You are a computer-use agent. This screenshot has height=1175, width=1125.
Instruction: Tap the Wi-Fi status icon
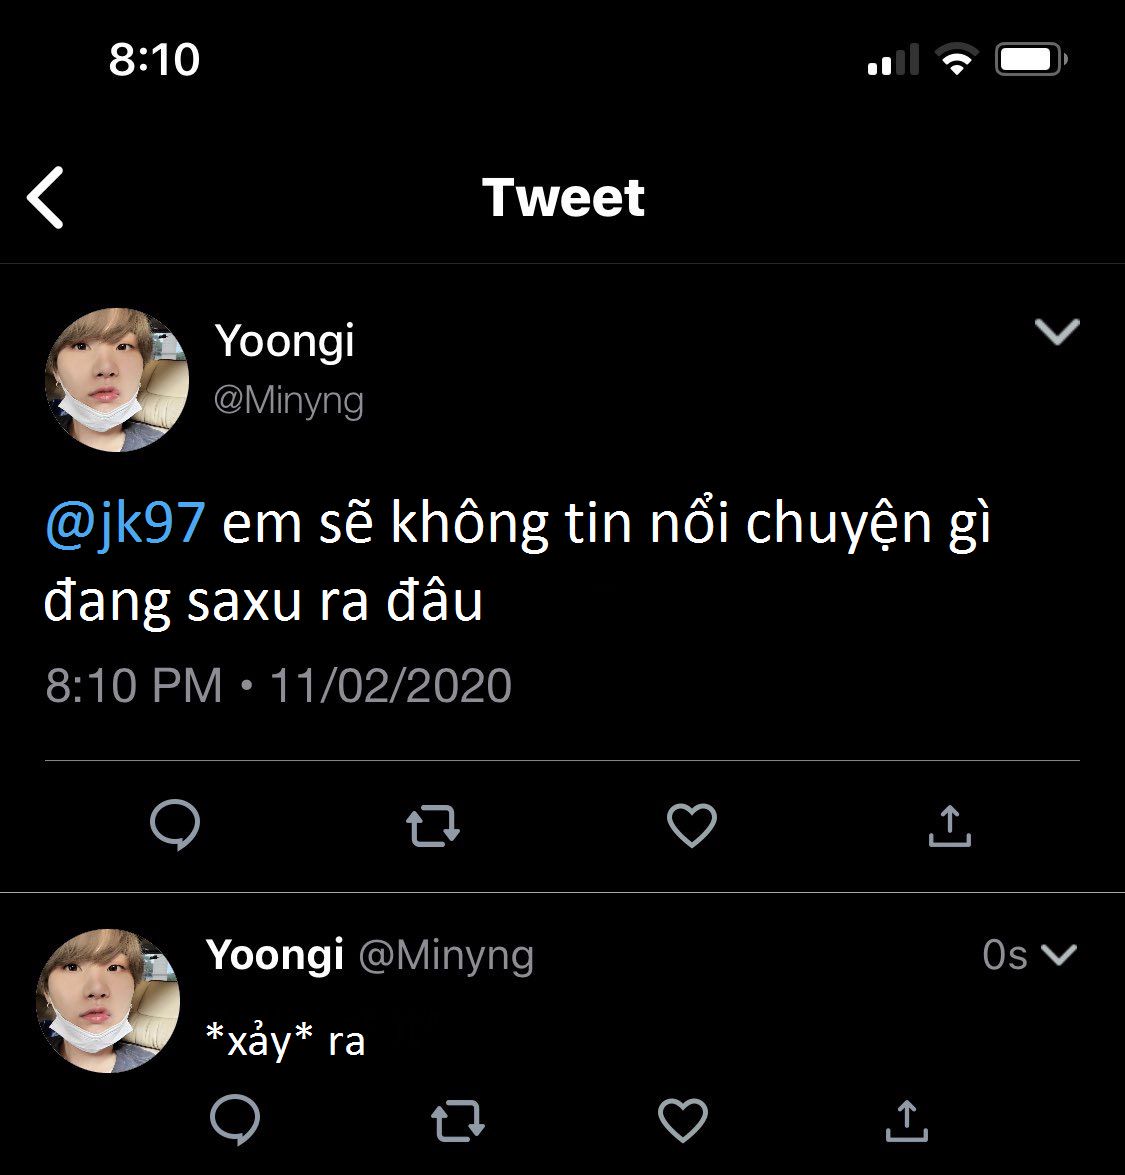point(956,60)
